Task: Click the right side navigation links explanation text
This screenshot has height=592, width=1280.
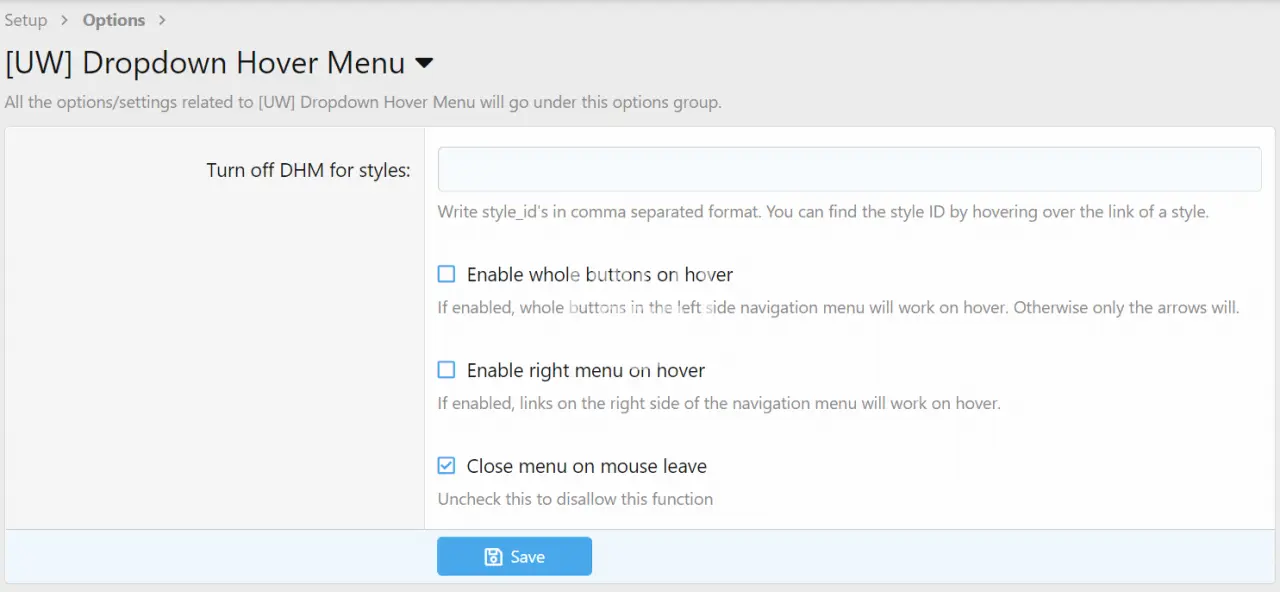Action: pos(718,403)
